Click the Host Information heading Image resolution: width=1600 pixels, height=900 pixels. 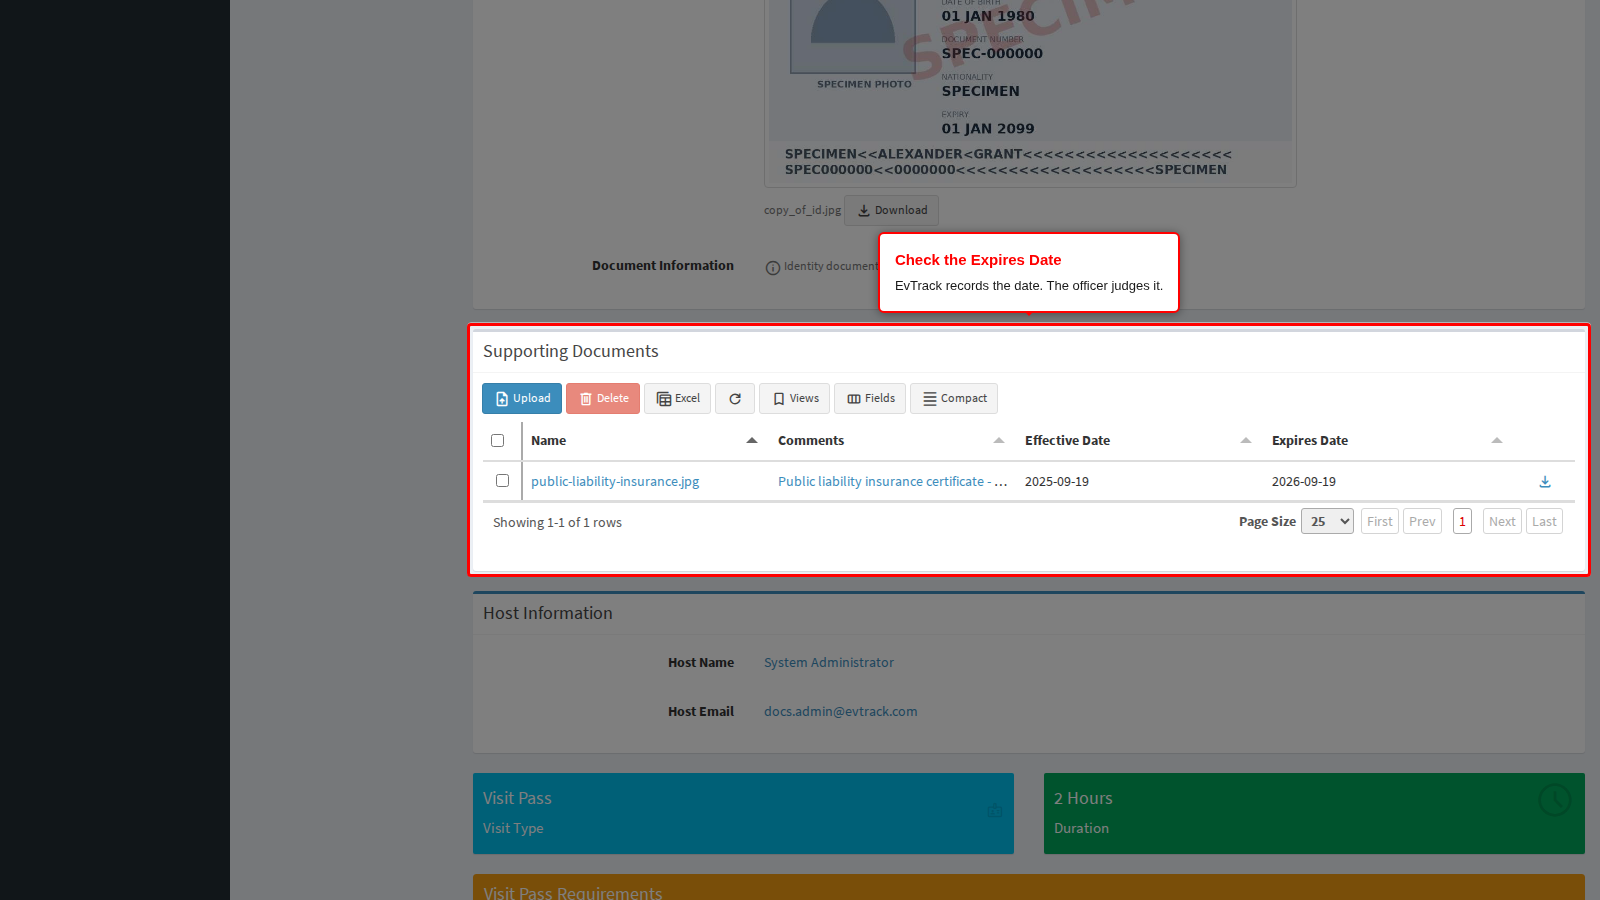click(x=547, y=613)
